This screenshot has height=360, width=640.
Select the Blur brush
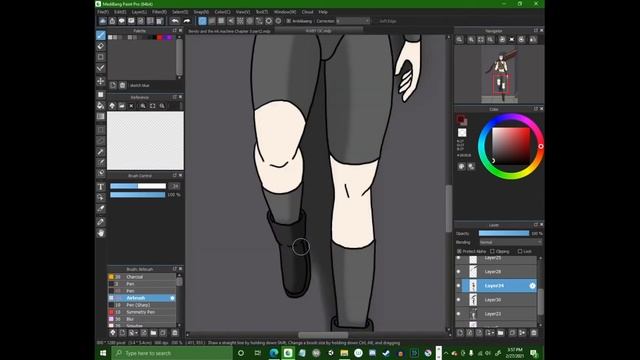click(142, 319)
